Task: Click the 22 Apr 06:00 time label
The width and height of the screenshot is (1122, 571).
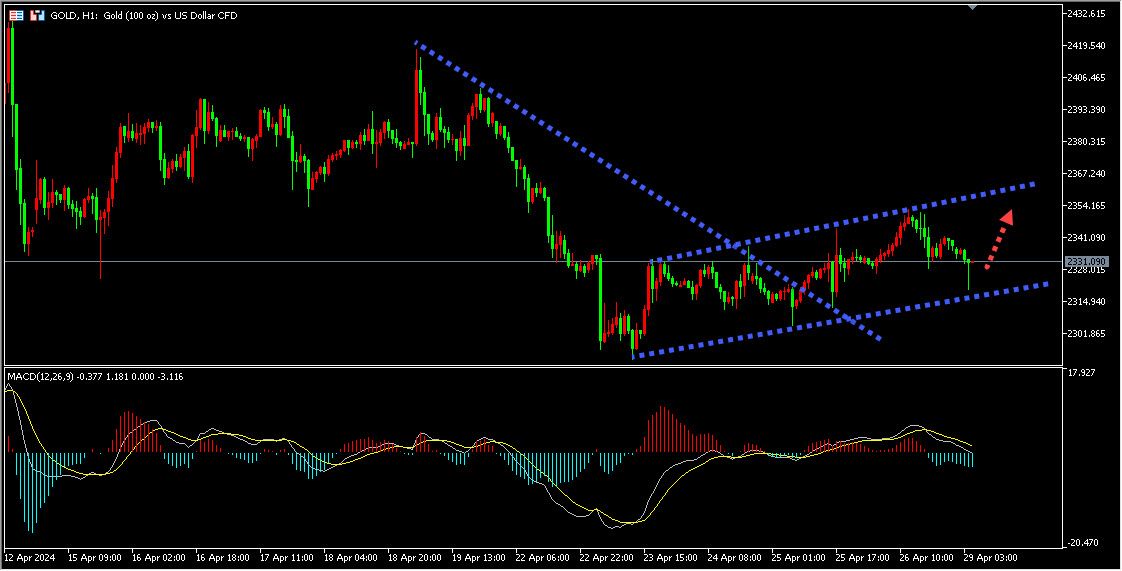Action: tap(540, 556)
